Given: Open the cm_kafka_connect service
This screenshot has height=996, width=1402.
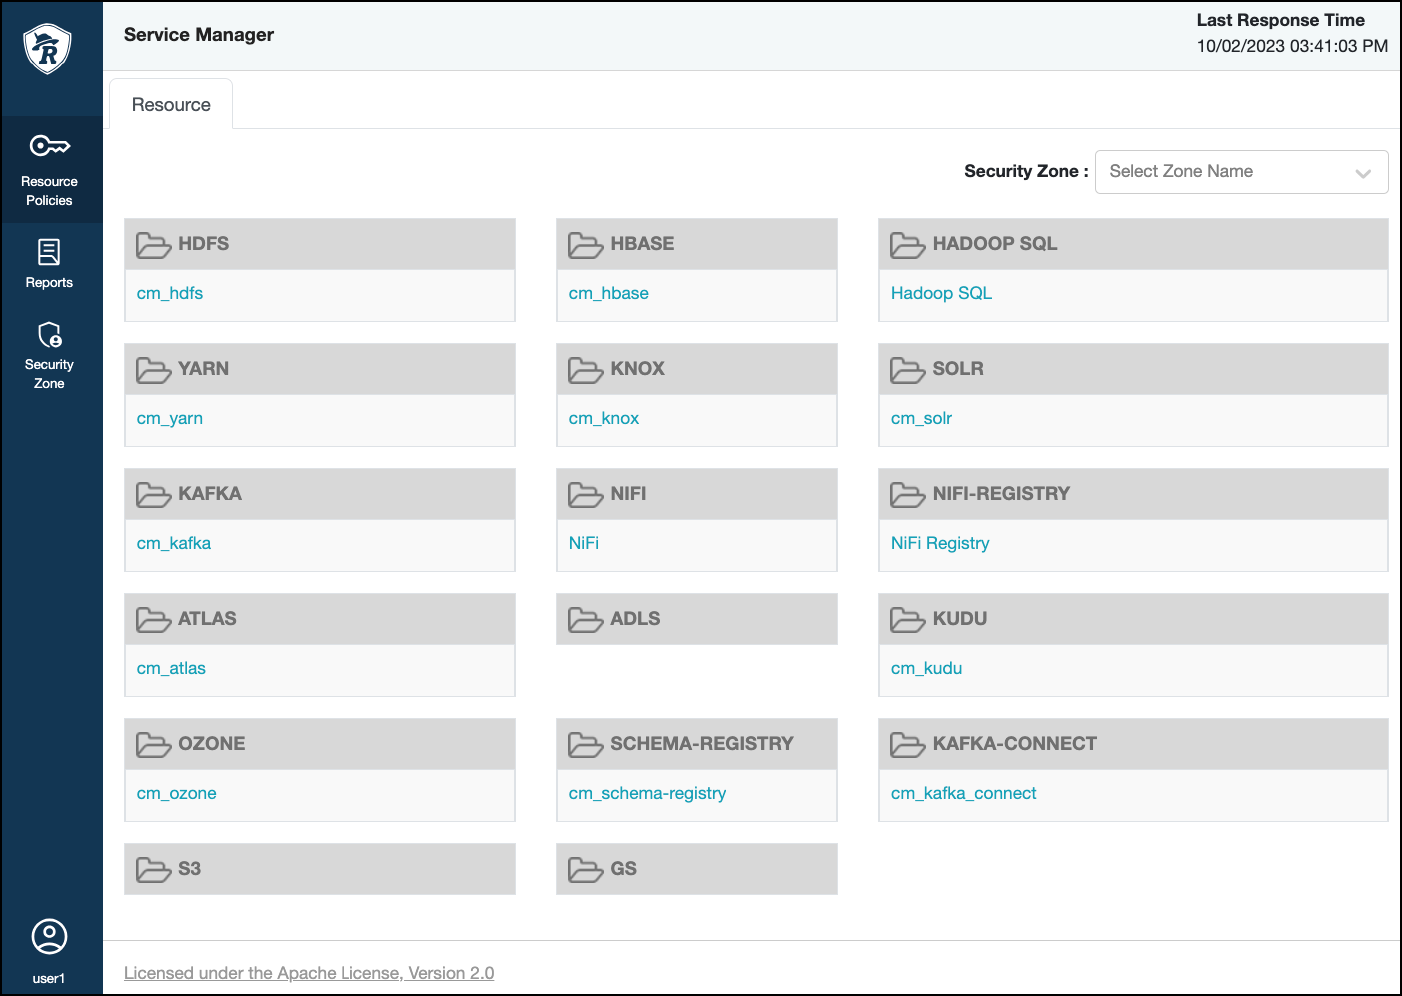Looking at the screenshot, I should (963, 793).
